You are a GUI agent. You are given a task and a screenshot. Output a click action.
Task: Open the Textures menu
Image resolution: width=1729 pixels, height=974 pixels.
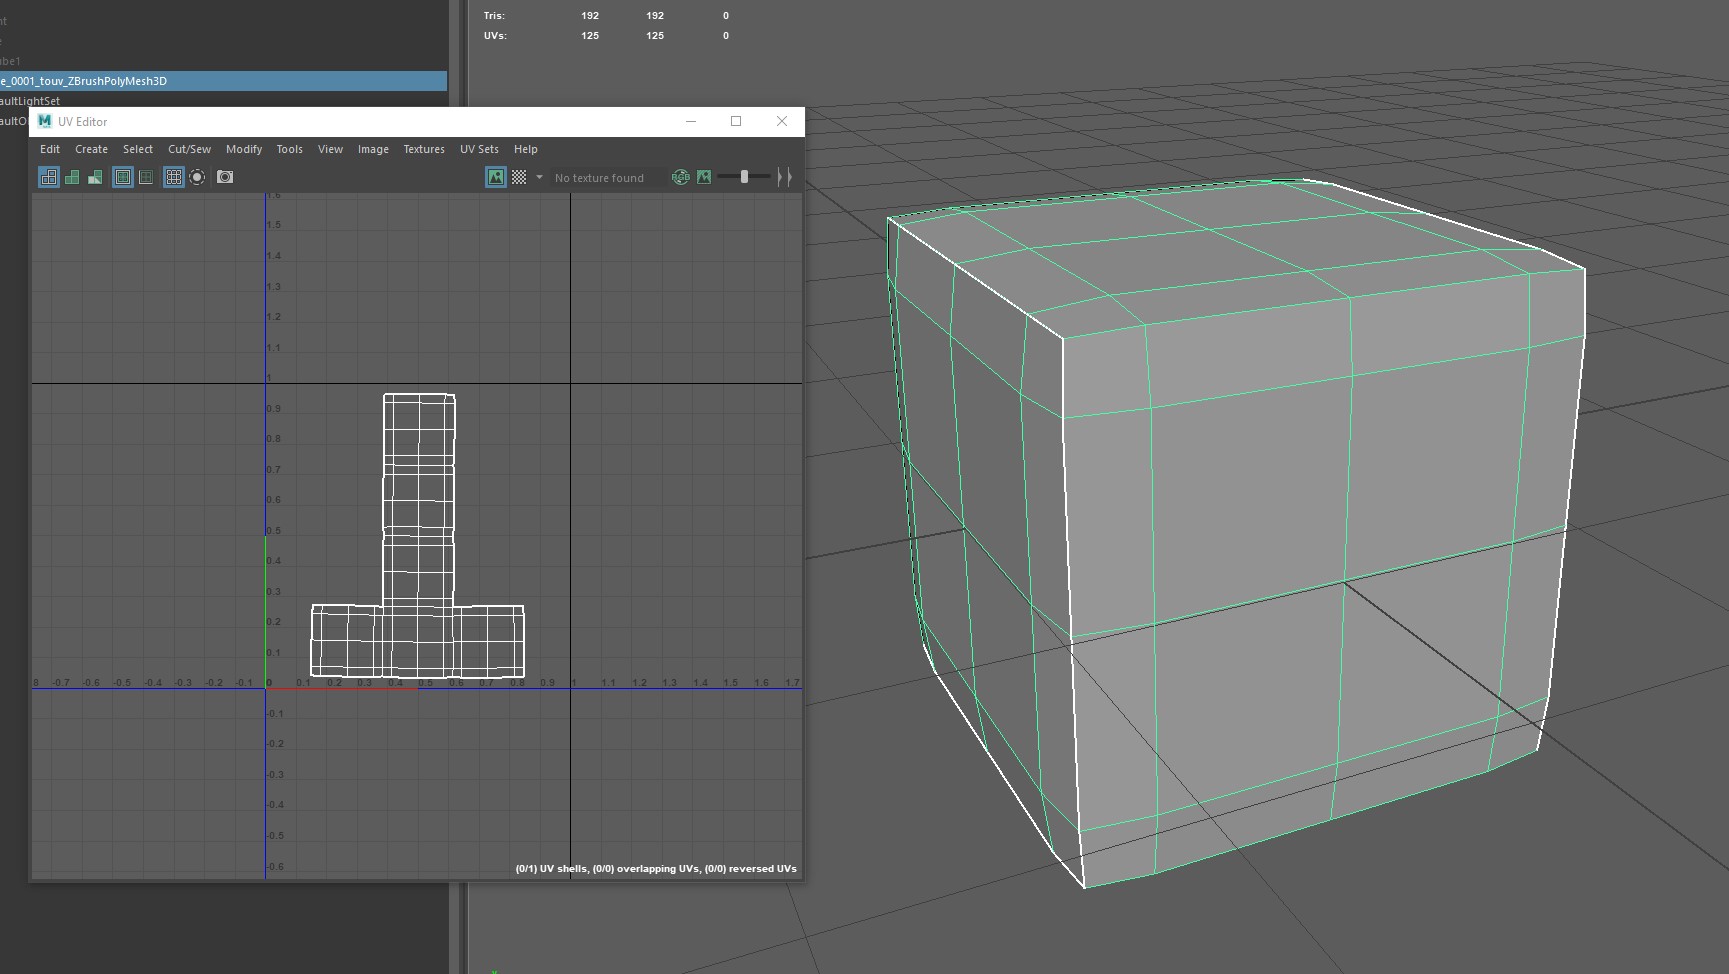(424, 149)
